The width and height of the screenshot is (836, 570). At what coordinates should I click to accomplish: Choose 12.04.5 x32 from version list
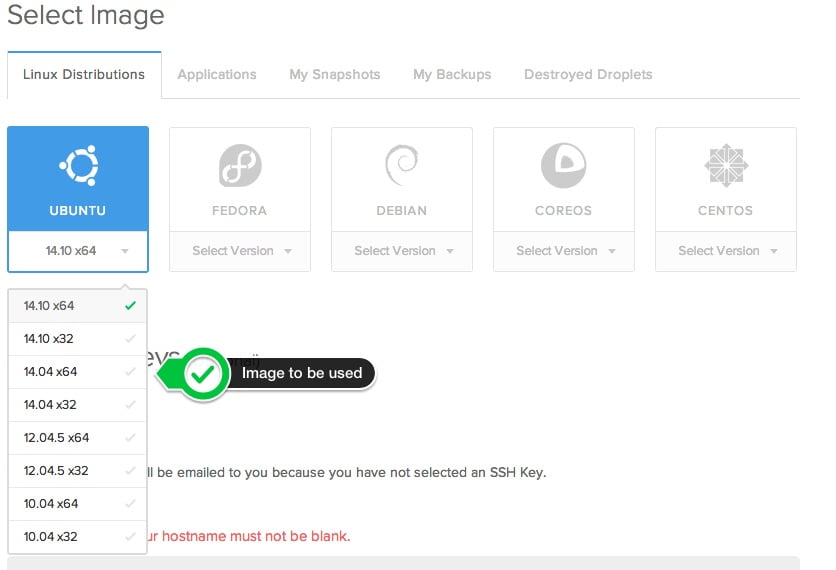click(77, 471)
